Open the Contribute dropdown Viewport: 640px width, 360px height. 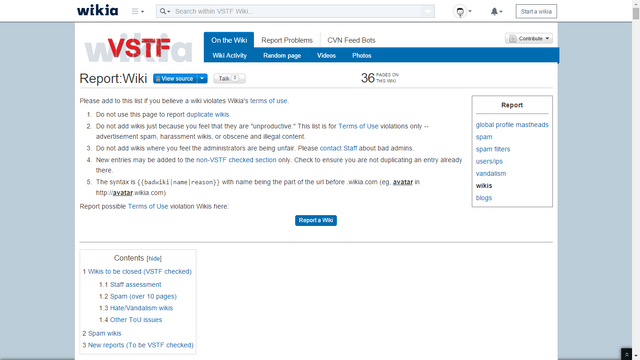coord(529,38)
